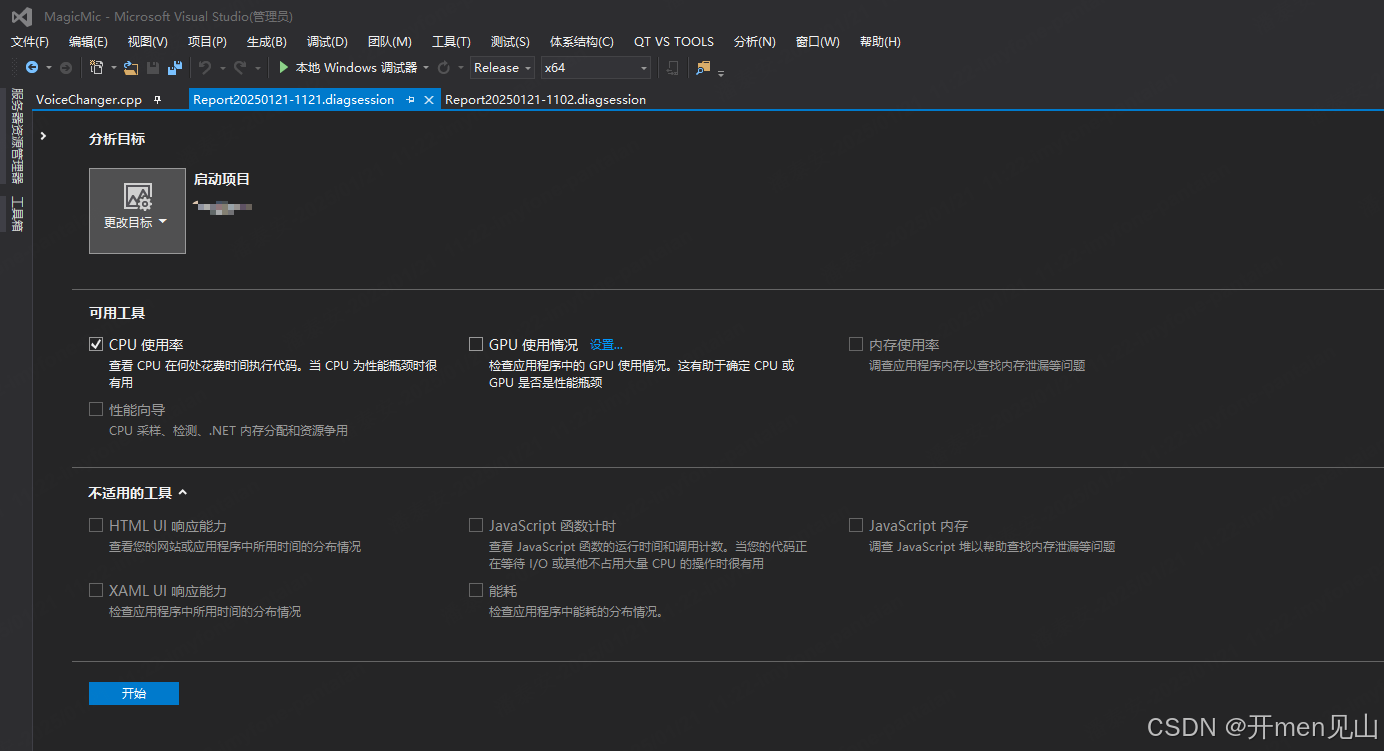The height and width of the screenshot is (751, 1384).
Task: Click the blue Start button
Action: click(134, 693)
